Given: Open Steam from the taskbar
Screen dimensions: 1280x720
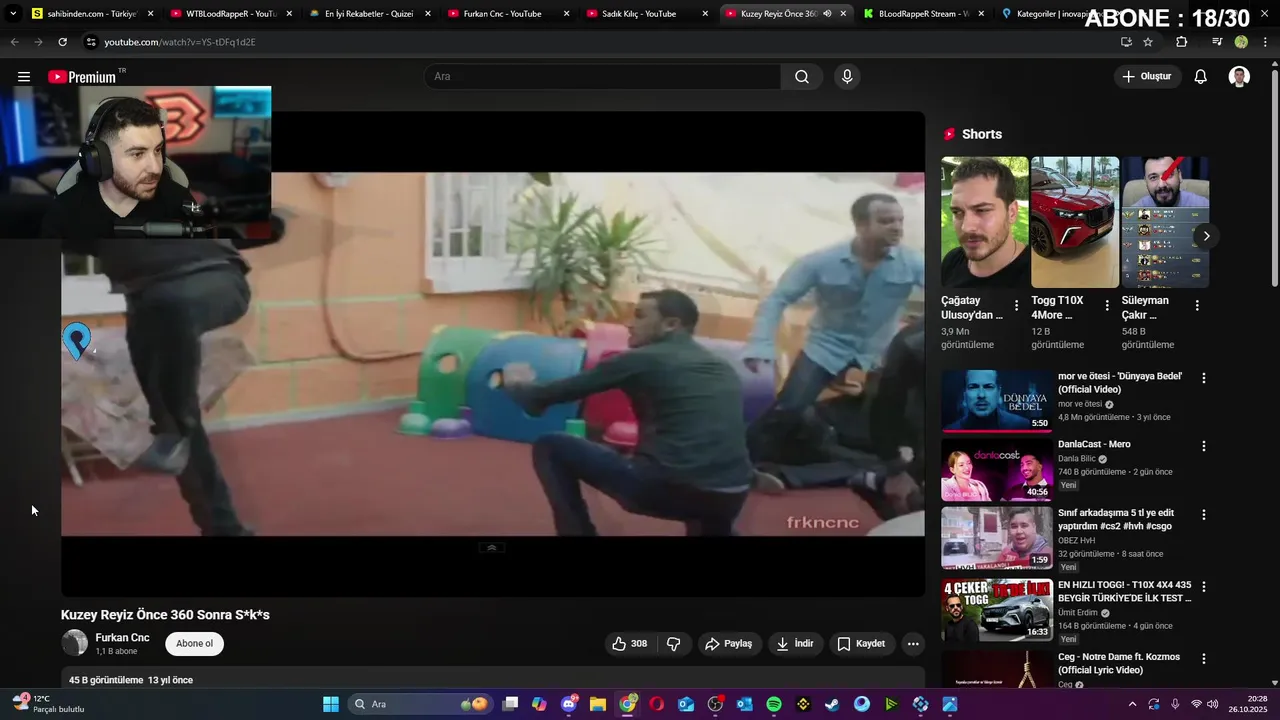Looking at the screenshot, I should (x=832, y=704).
